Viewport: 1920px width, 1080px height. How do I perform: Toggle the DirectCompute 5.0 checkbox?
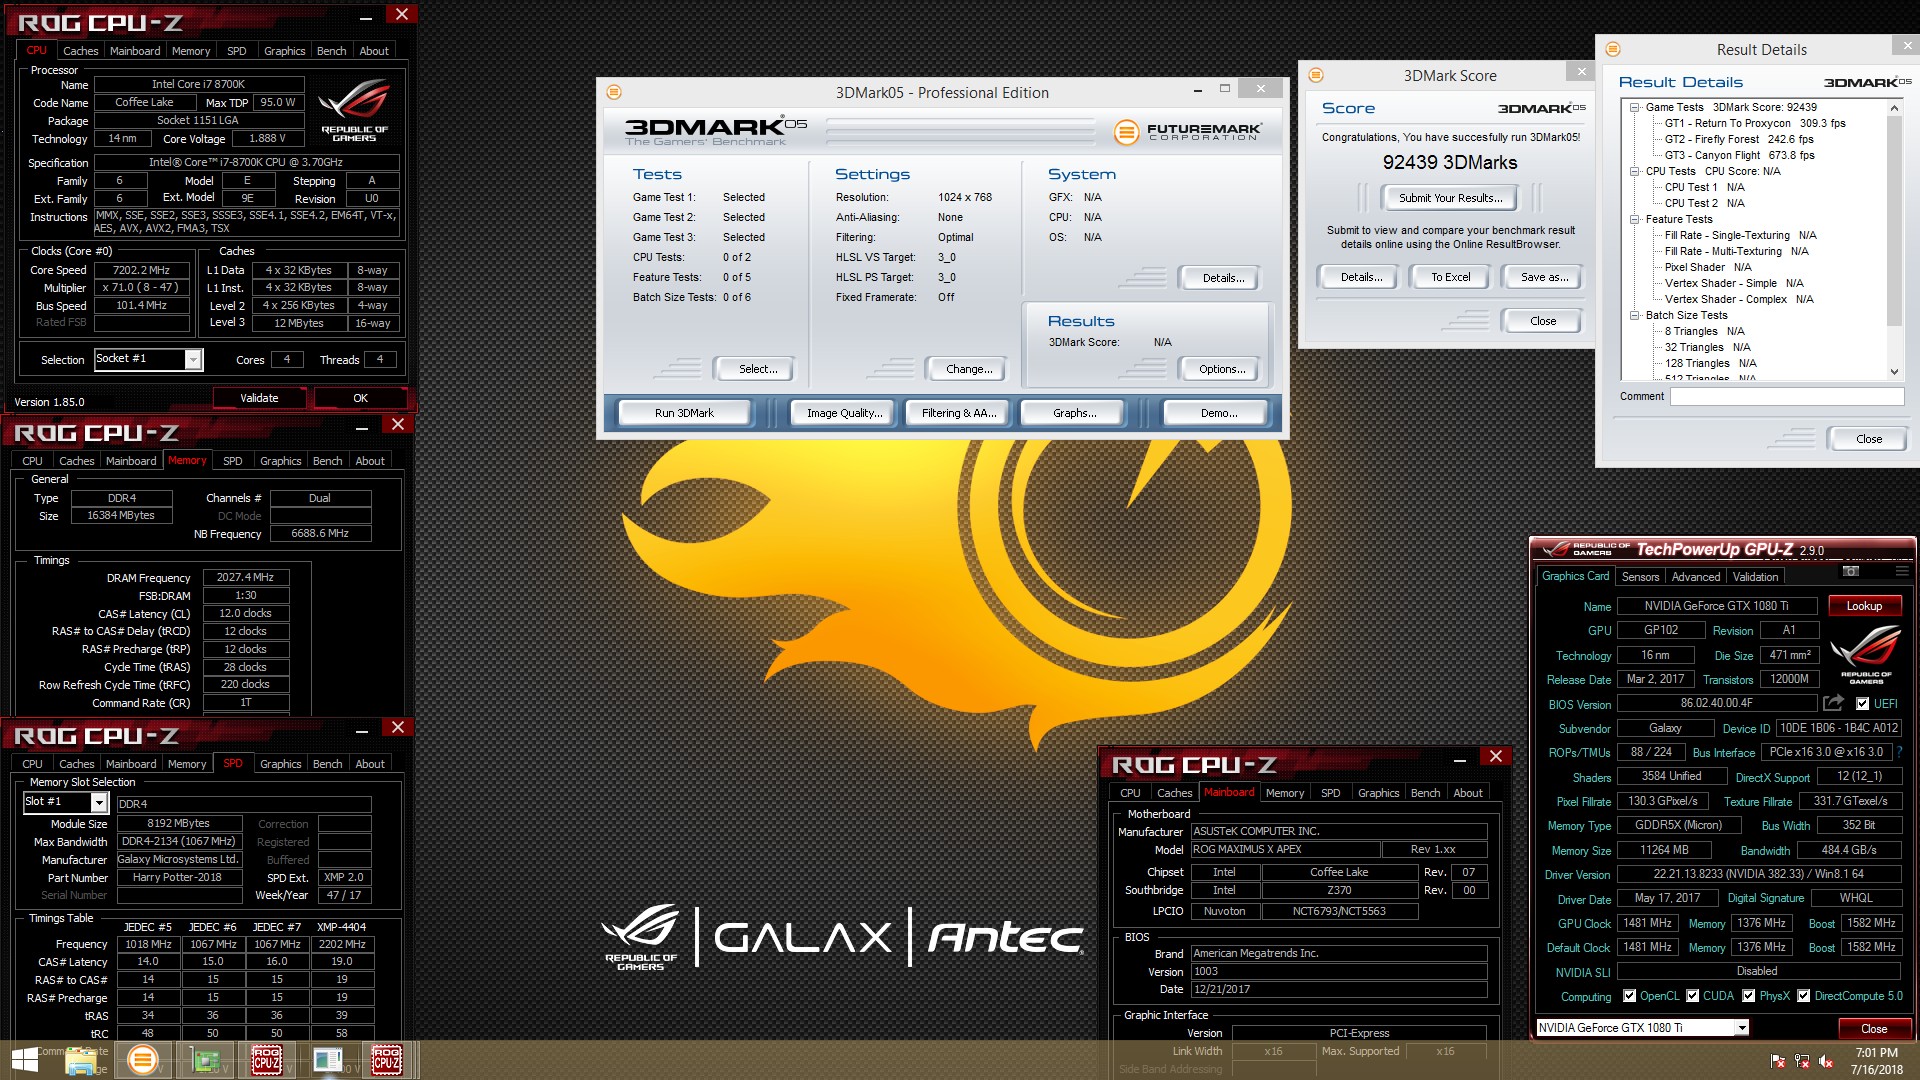[1804, 996]
